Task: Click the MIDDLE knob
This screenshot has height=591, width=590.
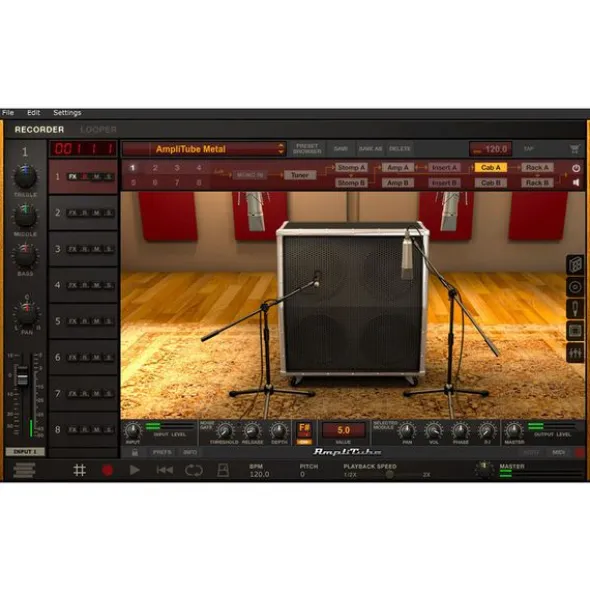Action: point(25,216)
